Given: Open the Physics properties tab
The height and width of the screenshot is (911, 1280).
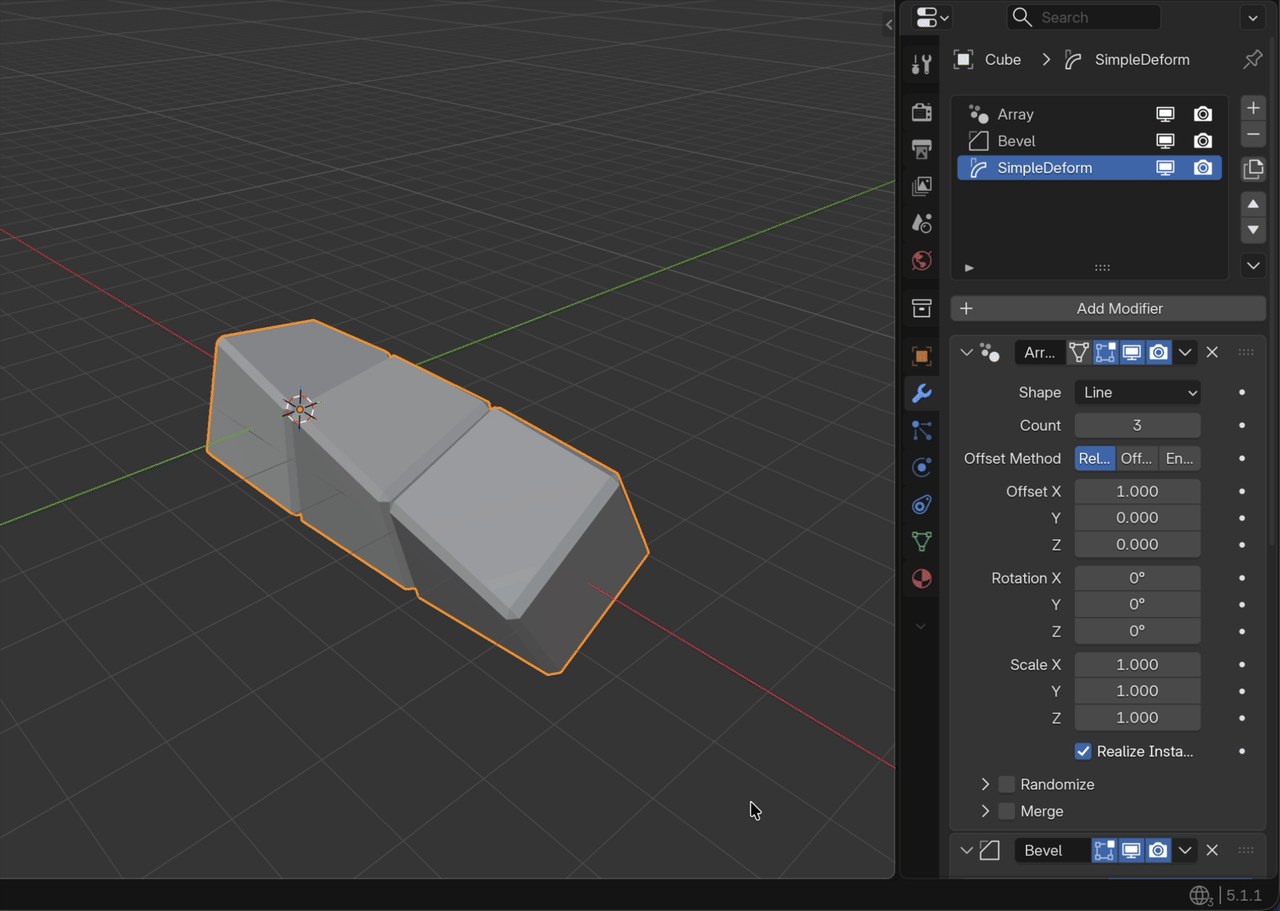Looking at the screenshot, I should coord(921,467).
